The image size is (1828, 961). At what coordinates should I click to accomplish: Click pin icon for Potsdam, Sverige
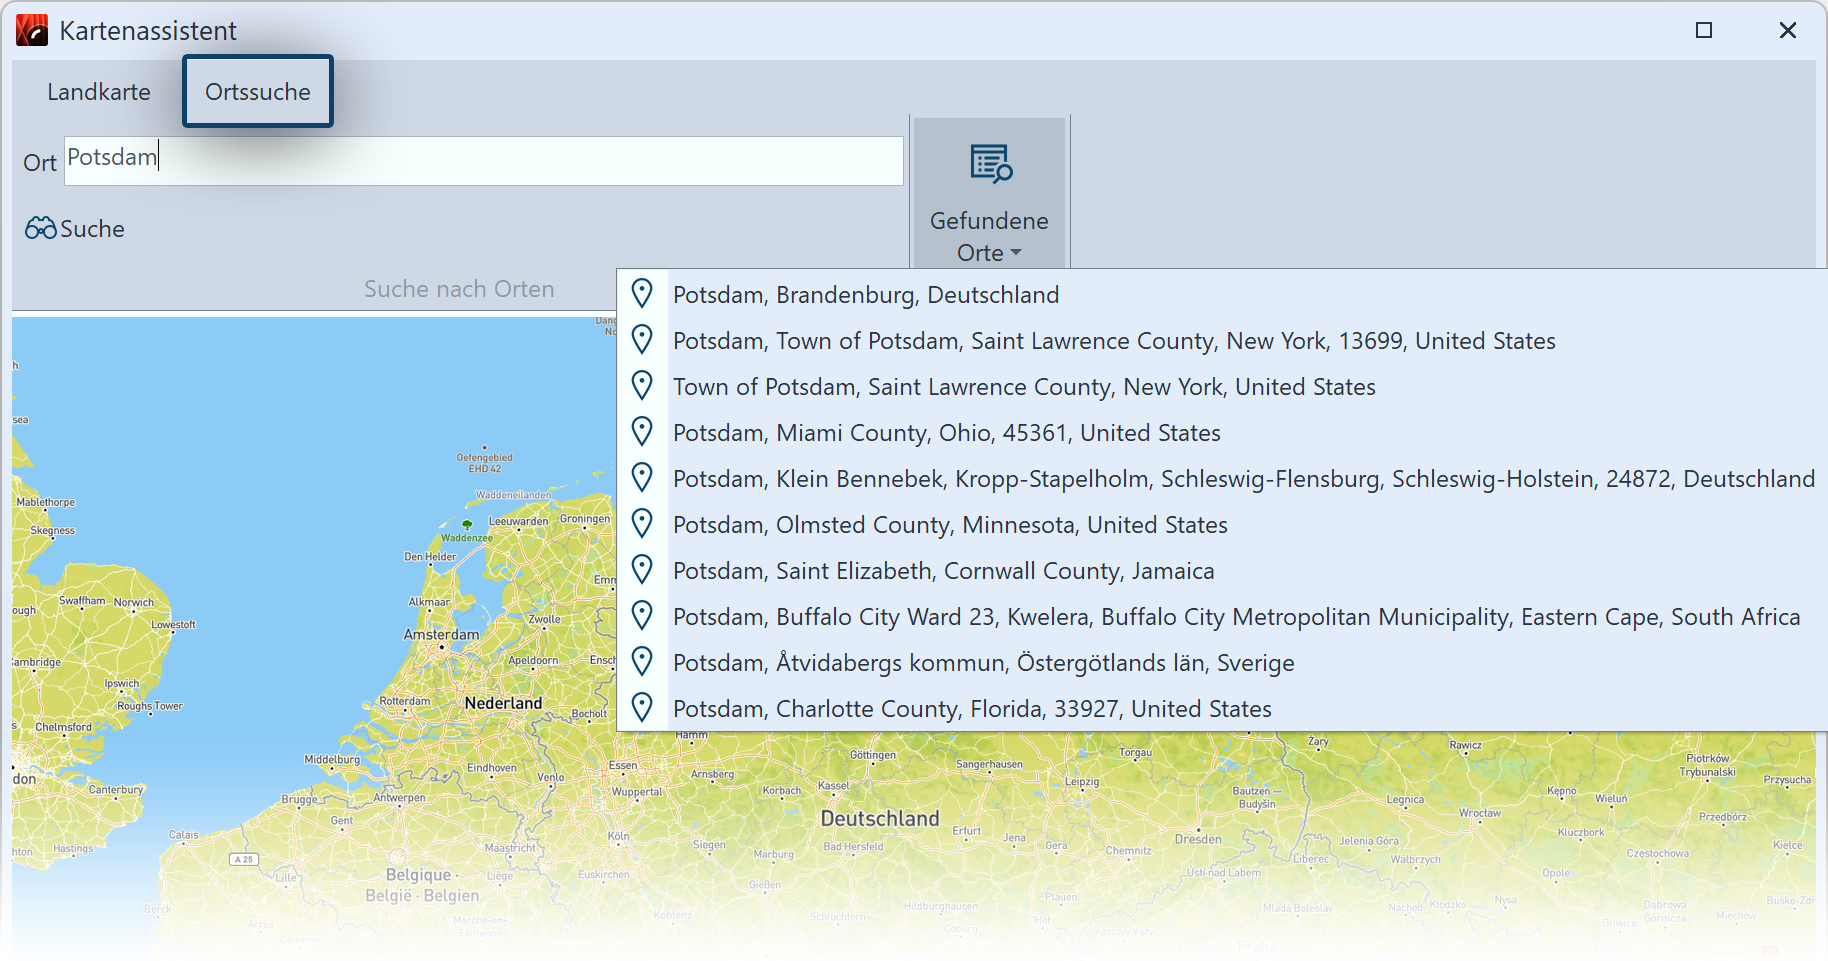pyautogui.click(x=642, y=662)
